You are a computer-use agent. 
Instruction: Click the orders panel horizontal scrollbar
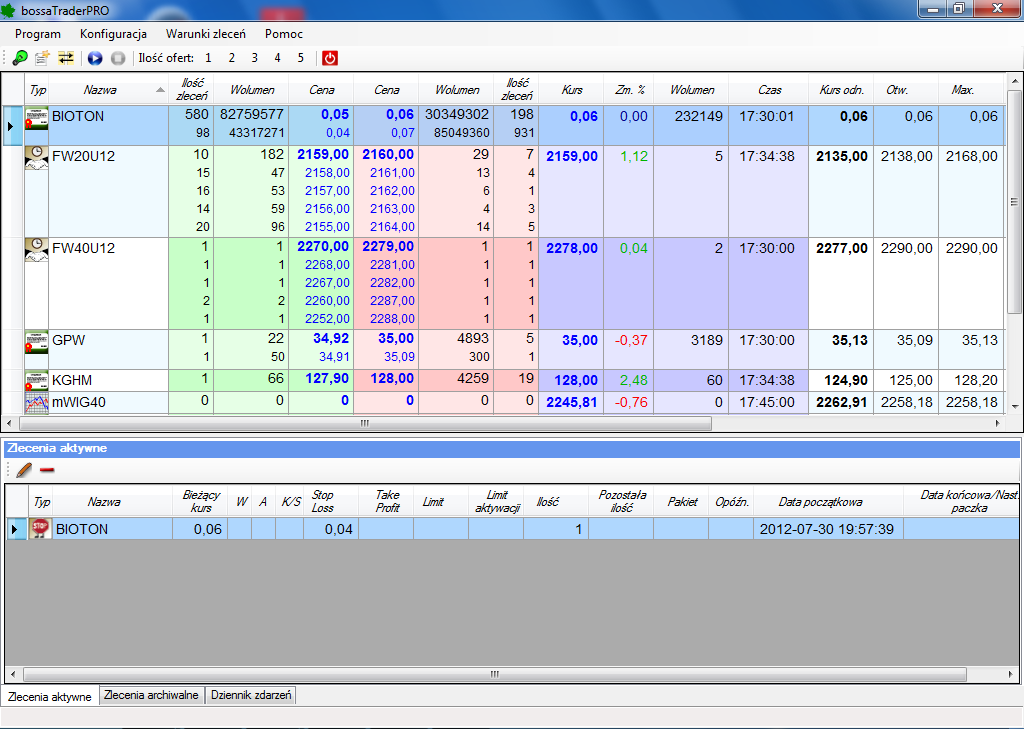(494, 674)
